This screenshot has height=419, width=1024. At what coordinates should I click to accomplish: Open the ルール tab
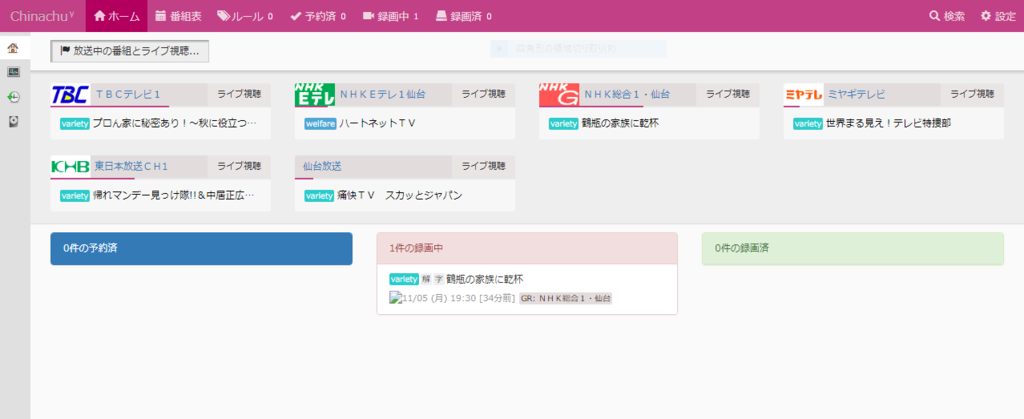coord(245,16)
